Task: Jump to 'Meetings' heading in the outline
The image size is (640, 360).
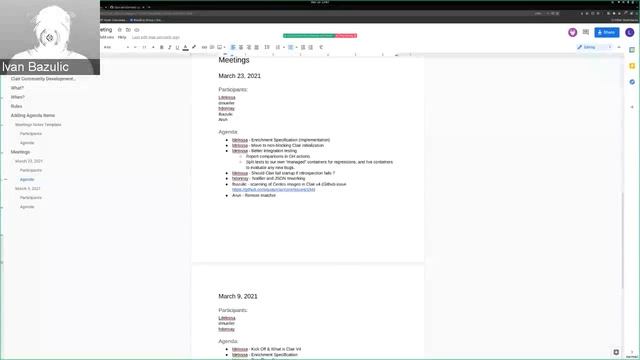Action: (x=20, y=152)
